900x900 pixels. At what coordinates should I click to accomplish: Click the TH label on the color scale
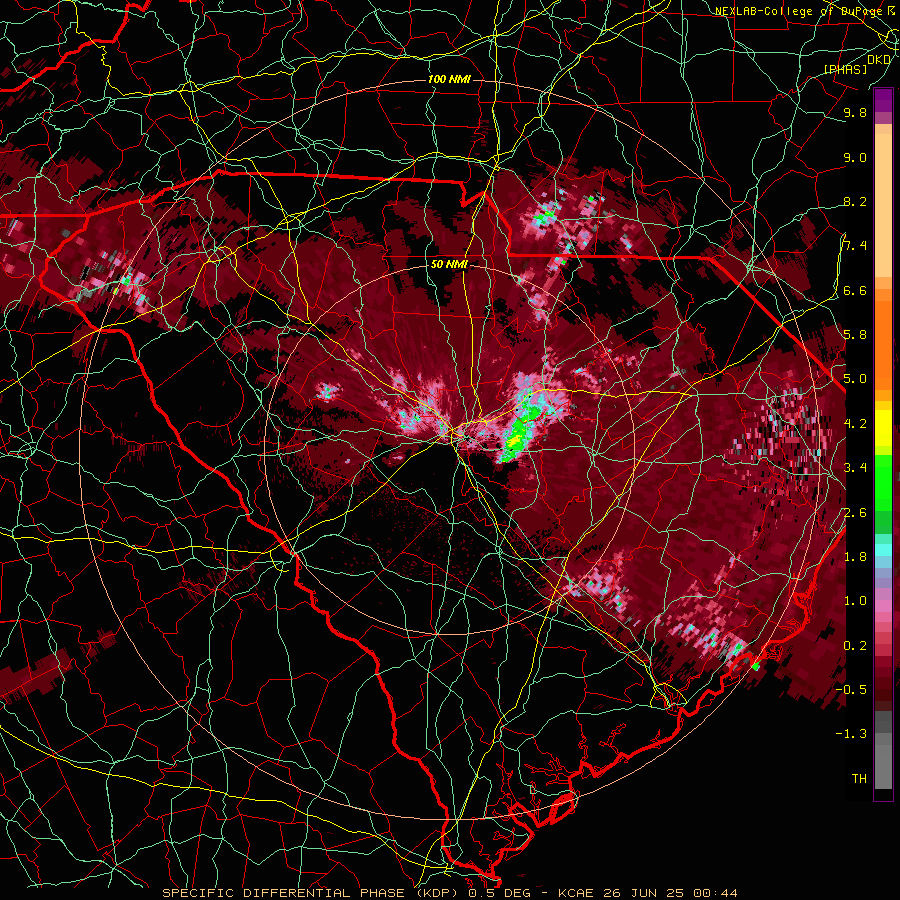coord(859,778)
